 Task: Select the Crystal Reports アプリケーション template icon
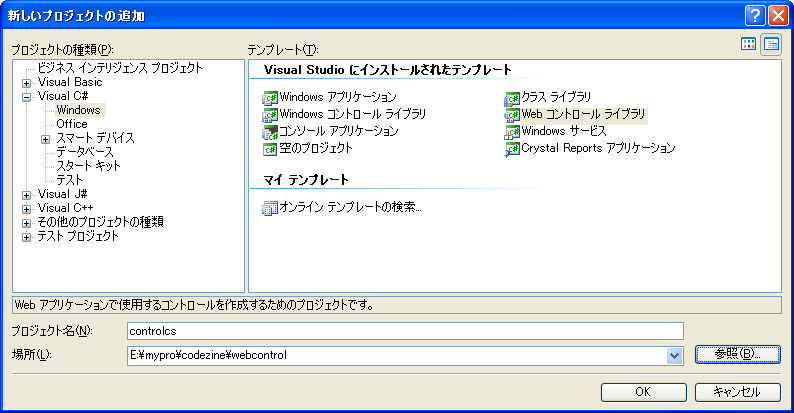click(512, 149)
